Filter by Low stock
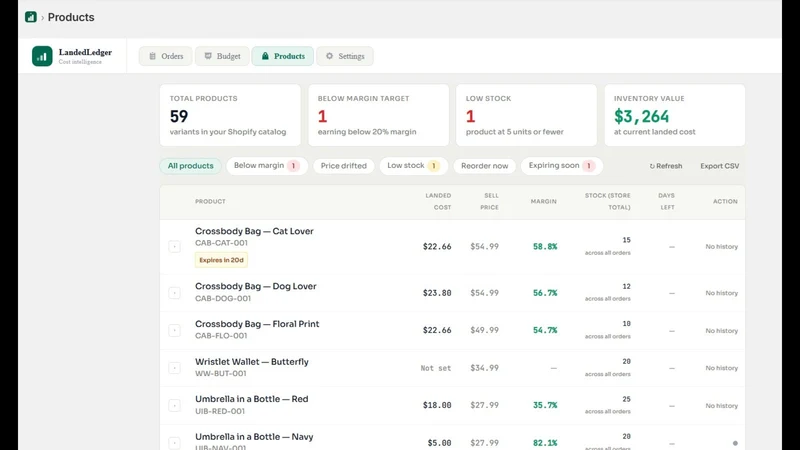 413,166
